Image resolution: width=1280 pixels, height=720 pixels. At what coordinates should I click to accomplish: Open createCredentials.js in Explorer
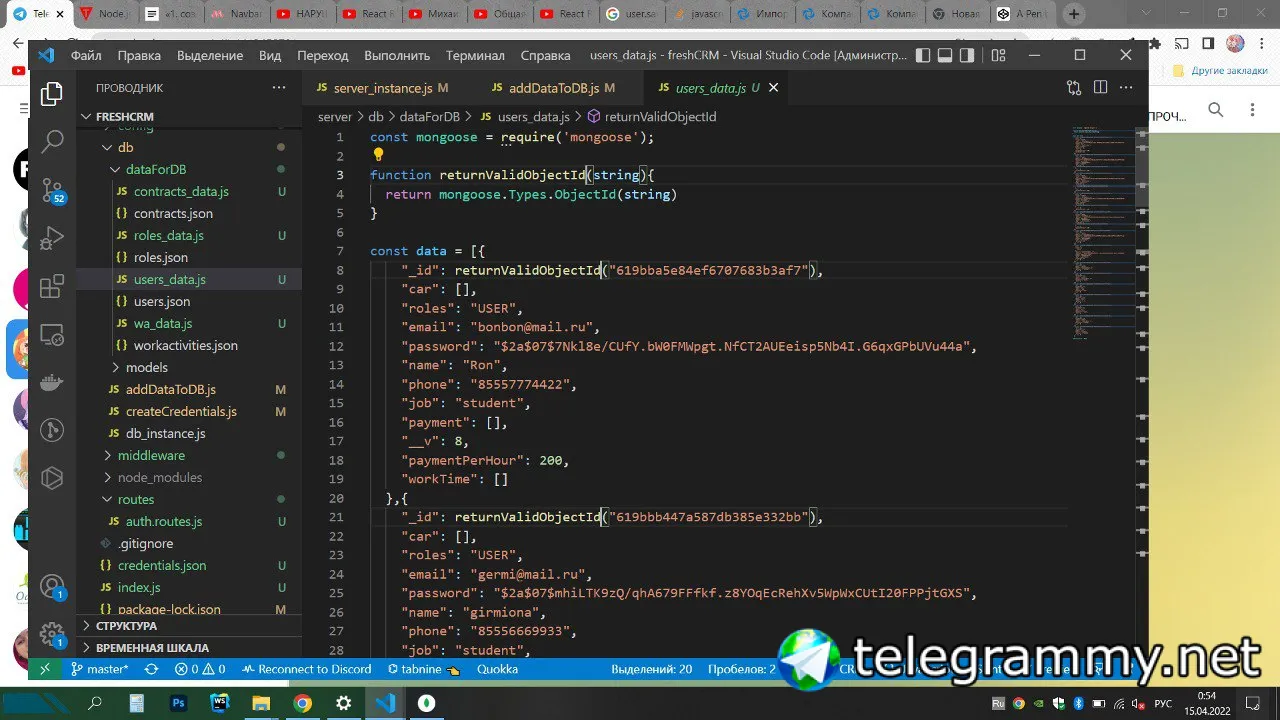[x=181, y=412]
